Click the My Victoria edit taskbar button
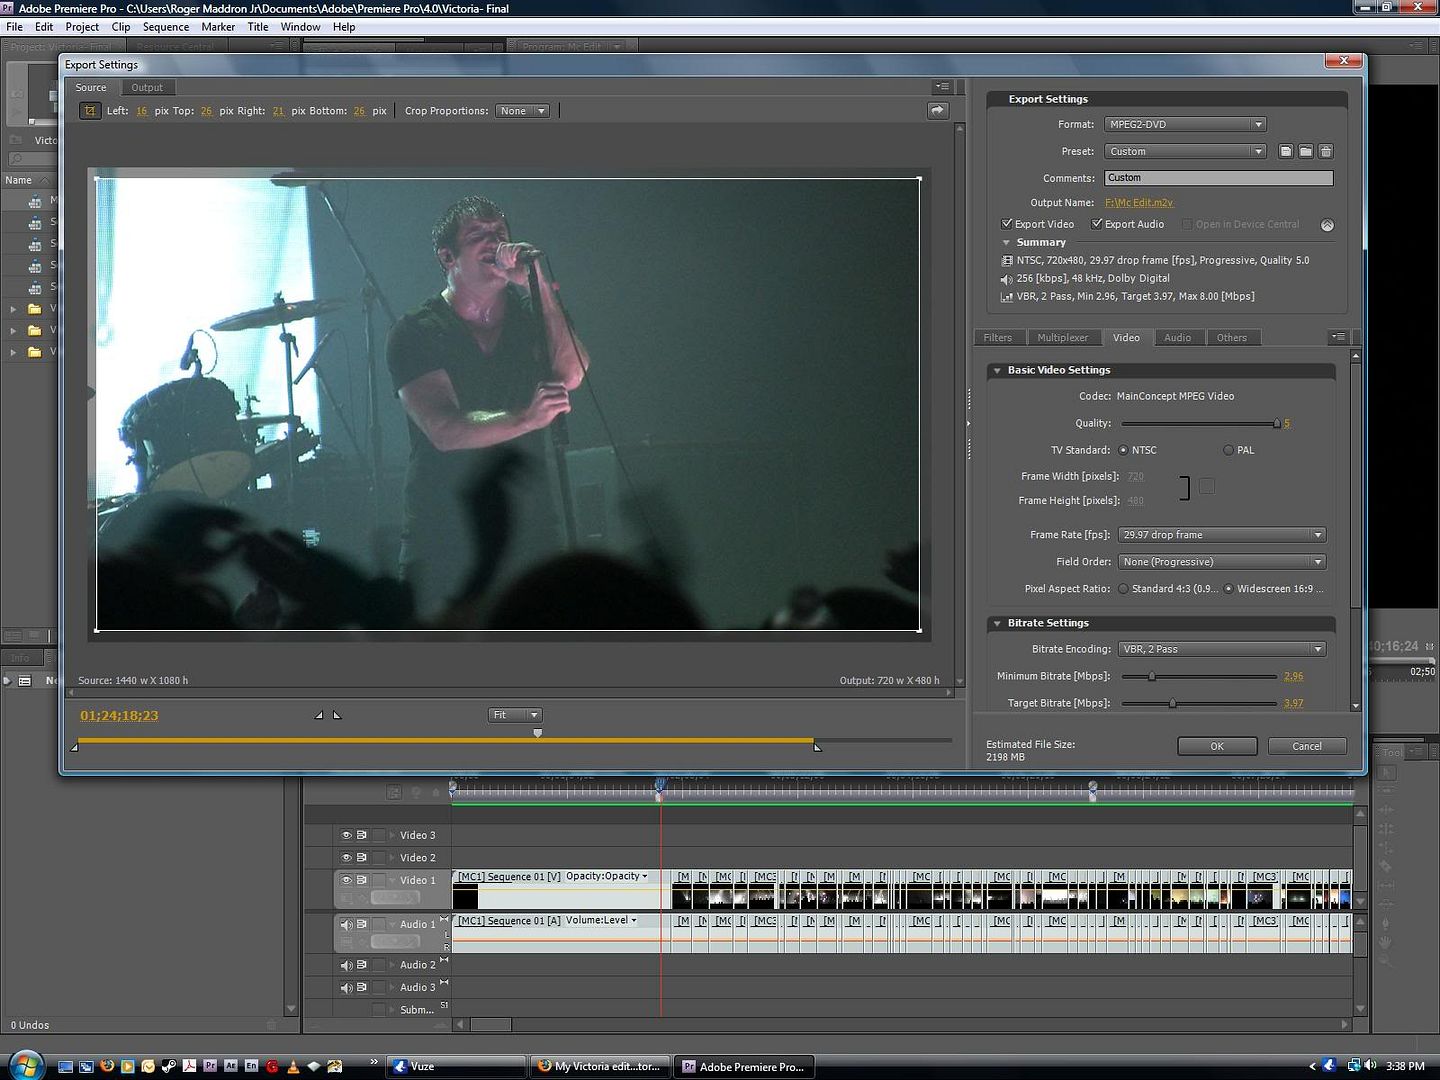Image resolution: width=1440 pixels, height=1080 pixels. click(x=599, y=1066)
